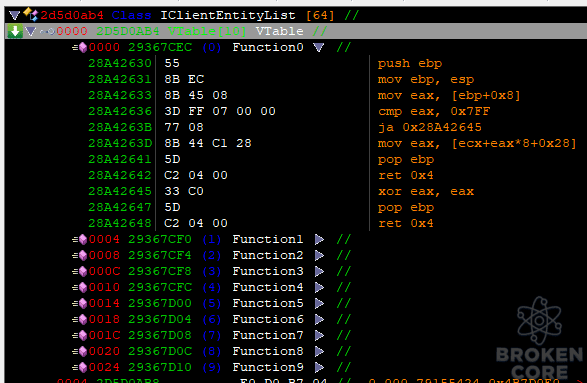Select the Function6 name
The height and width of the screenshot is (383, 587).
tap(268, 319)
